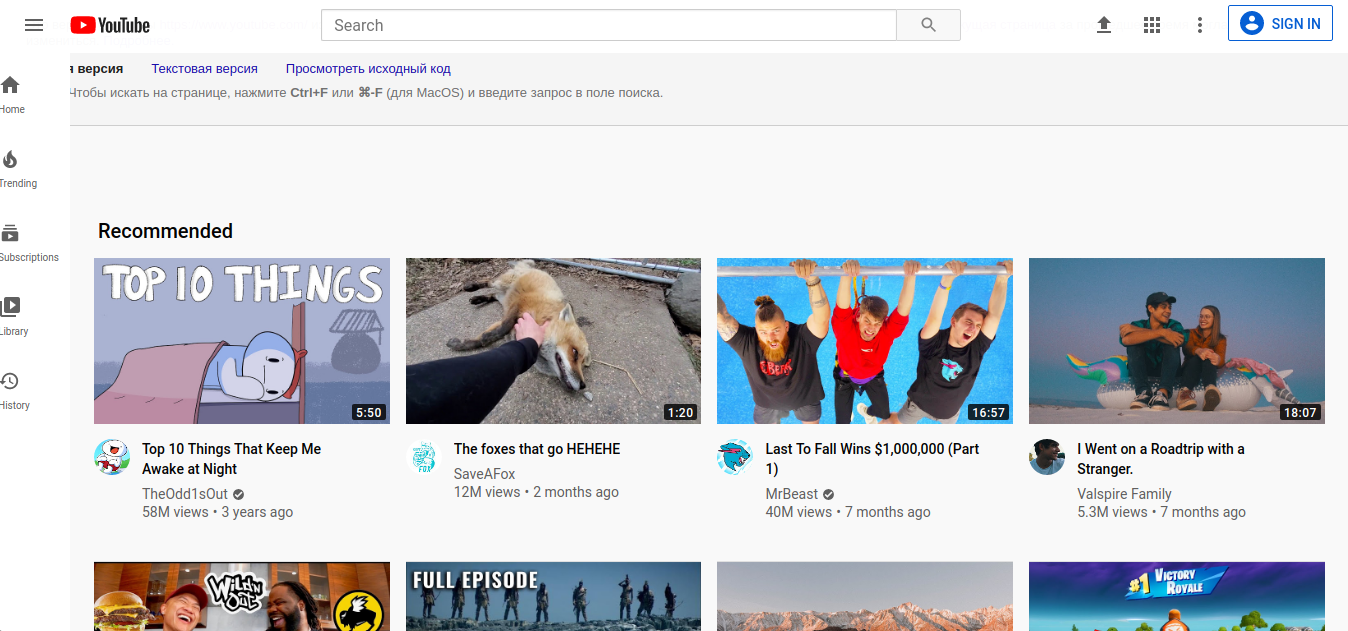Image resolution: width=1348 pixels, height=631 pixels.
Task: Open the hamburger guide menu
Action: point(34,25)
